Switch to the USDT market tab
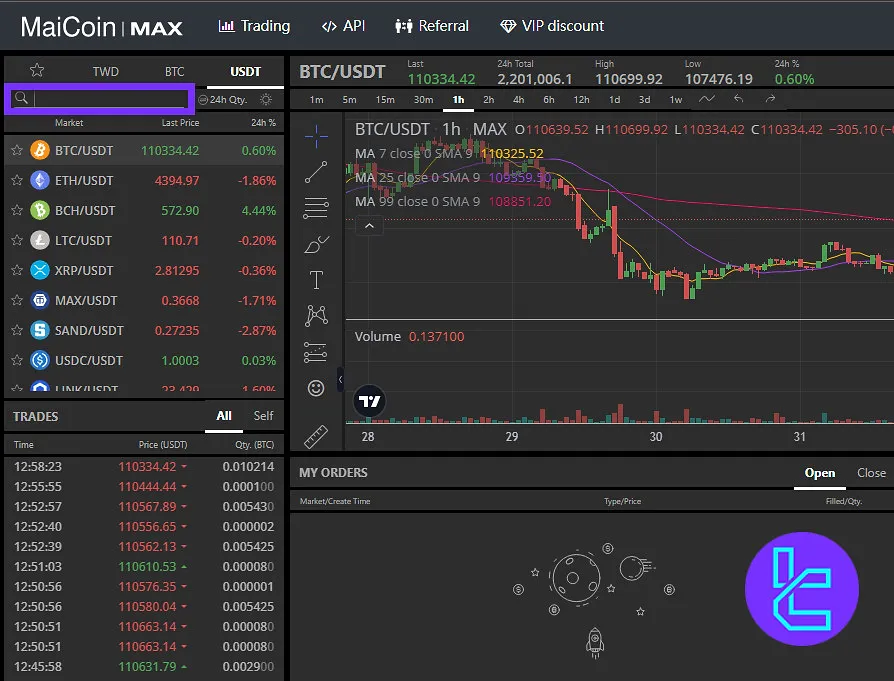This screenshot has width=894, height=681. tap(245, 71)
